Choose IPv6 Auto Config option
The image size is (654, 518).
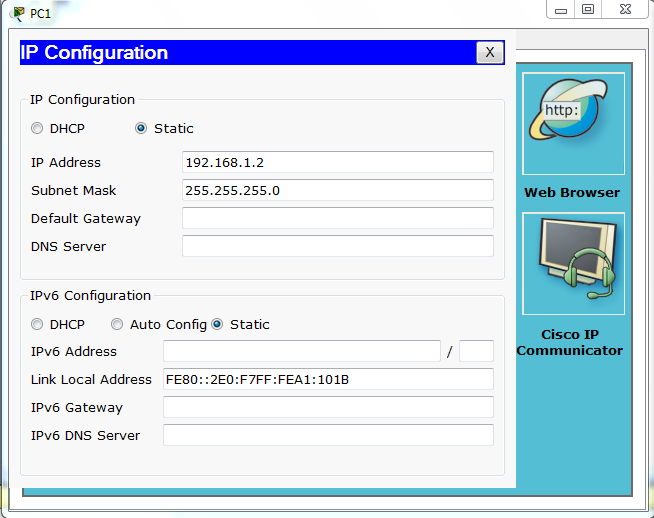[117, 324]
